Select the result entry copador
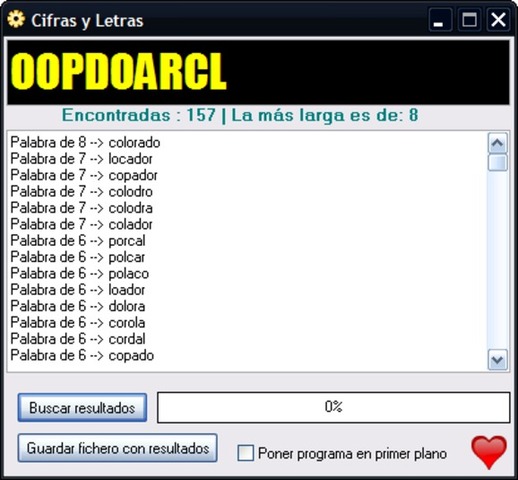This screenshot has width=518, height=480. tap(84, 175)
